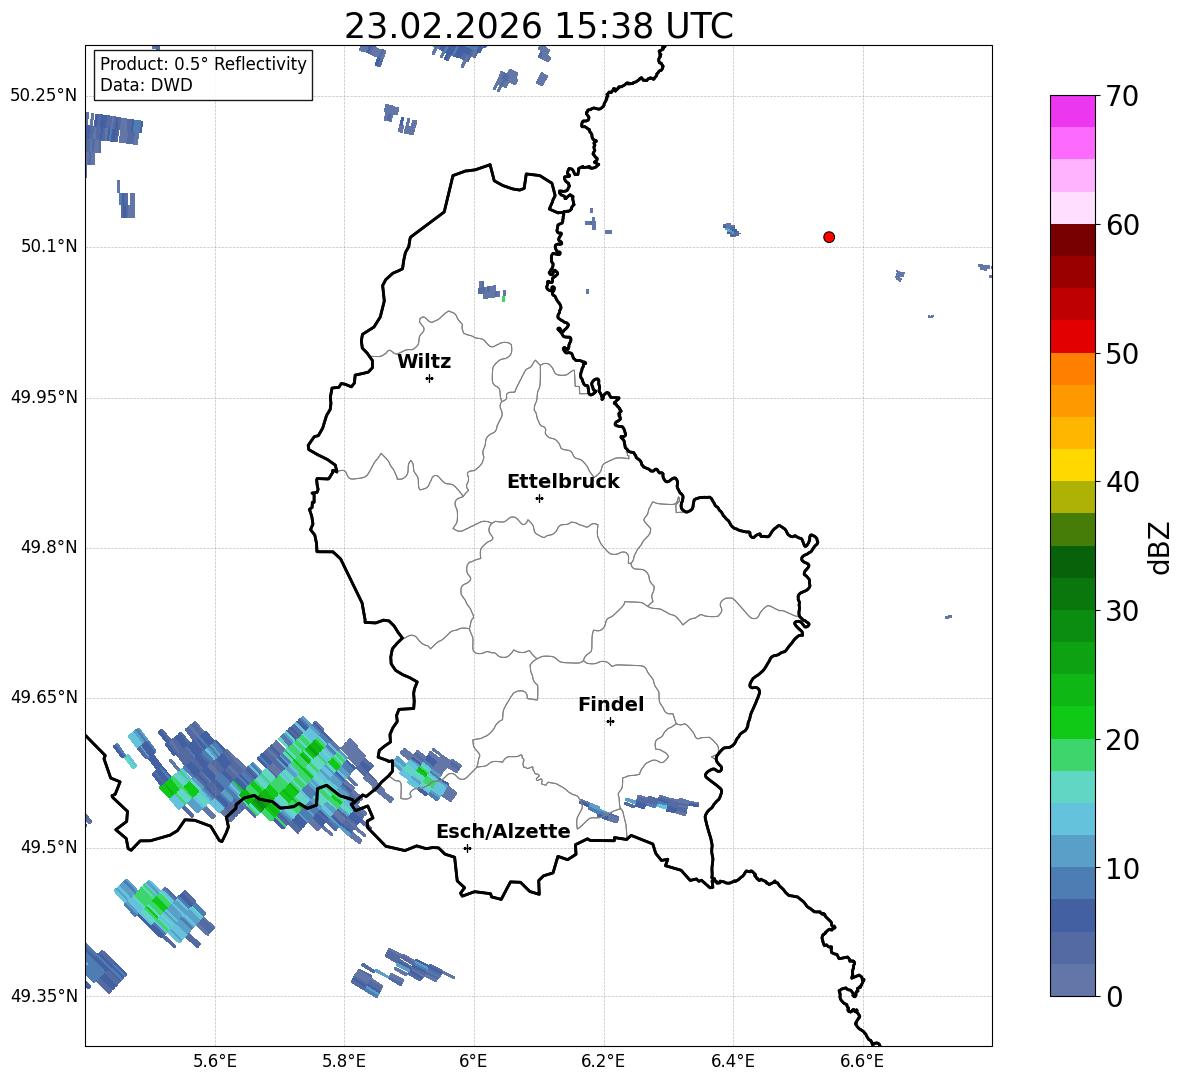Click the 60 tick label on colorbar
The image size is (1184, 1081).
click(1122, 225)
